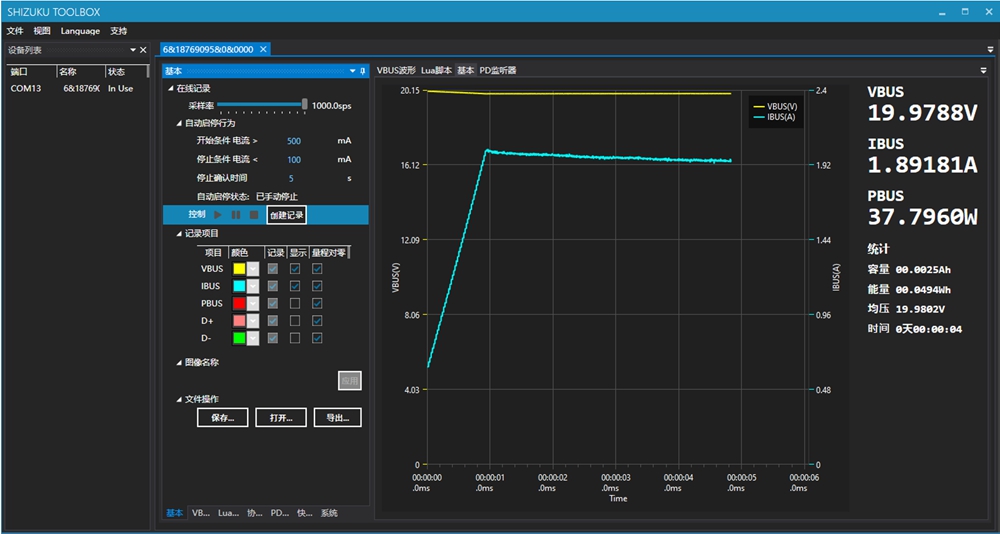Toggle range-zero alignment checkbox for D+
Image resolution: width=1000 pixels, height=534 pixels.
pos(317,321)
